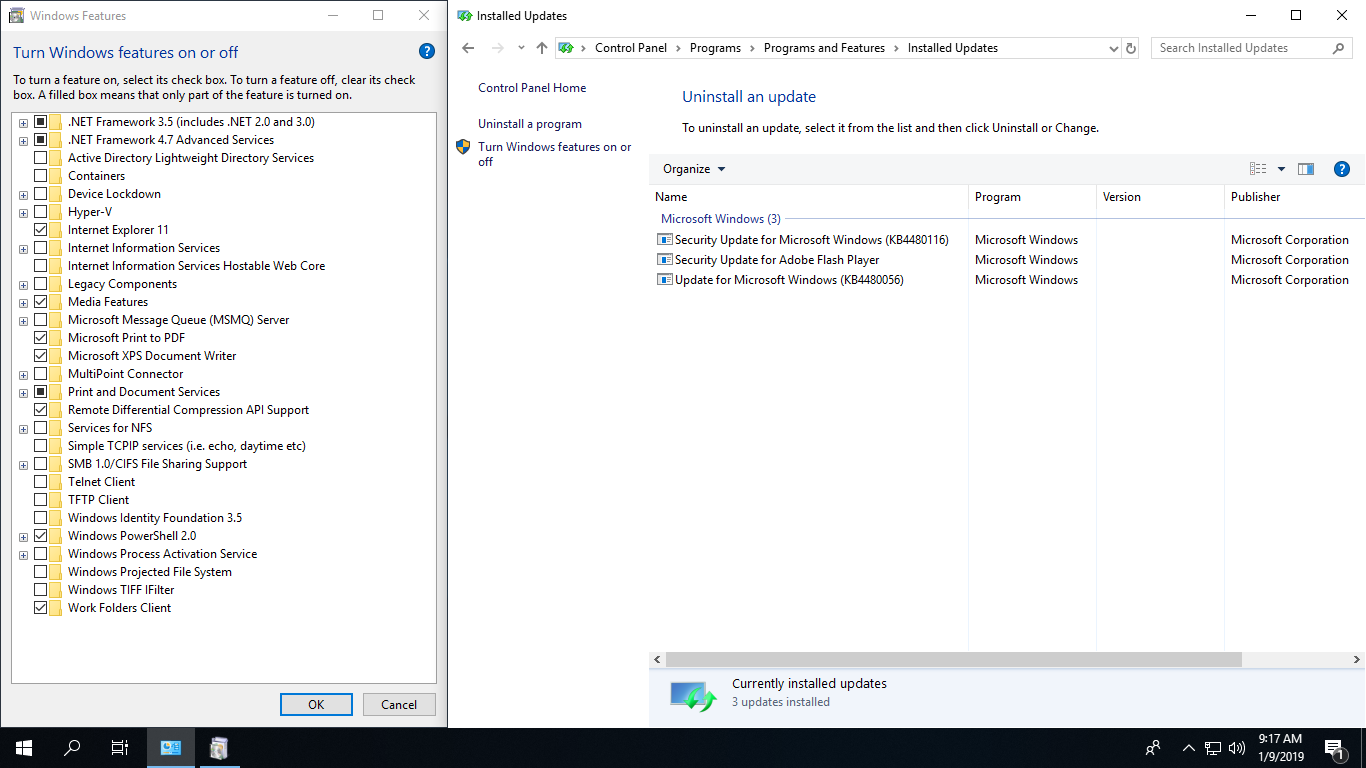Uncheck Internet Explorer 11
Viewport: 1366px width, 768px height.
pos(41,230)
